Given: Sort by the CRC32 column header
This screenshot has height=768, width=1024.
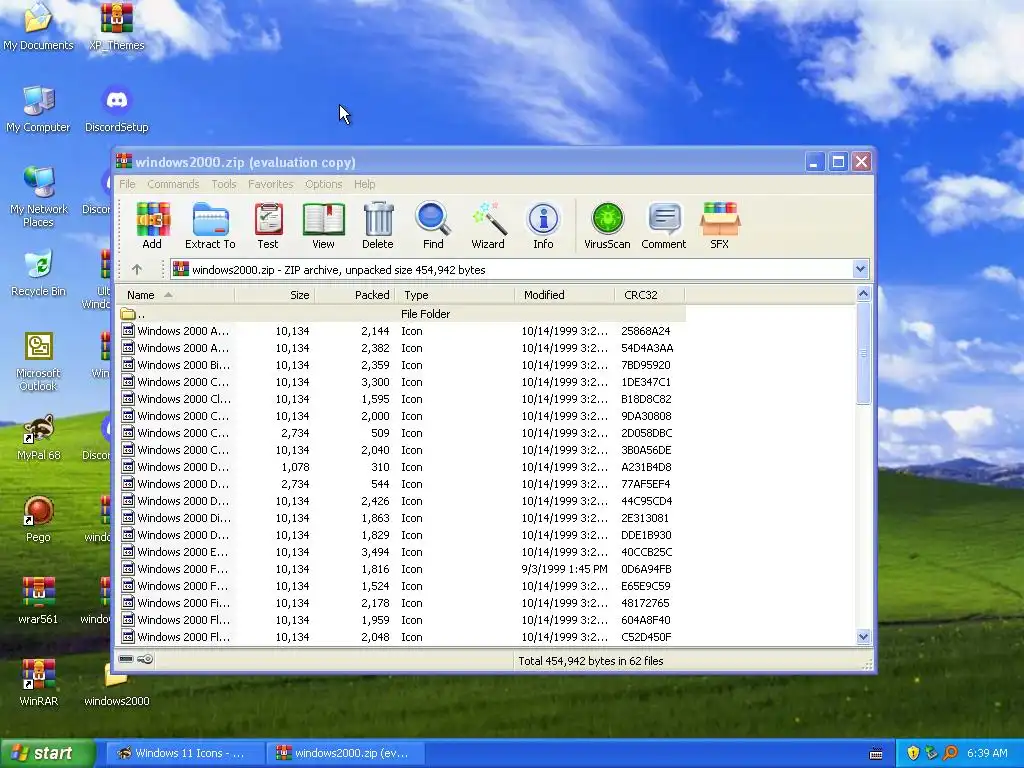Looking at the screenshot, I should (x=649, y=295).
